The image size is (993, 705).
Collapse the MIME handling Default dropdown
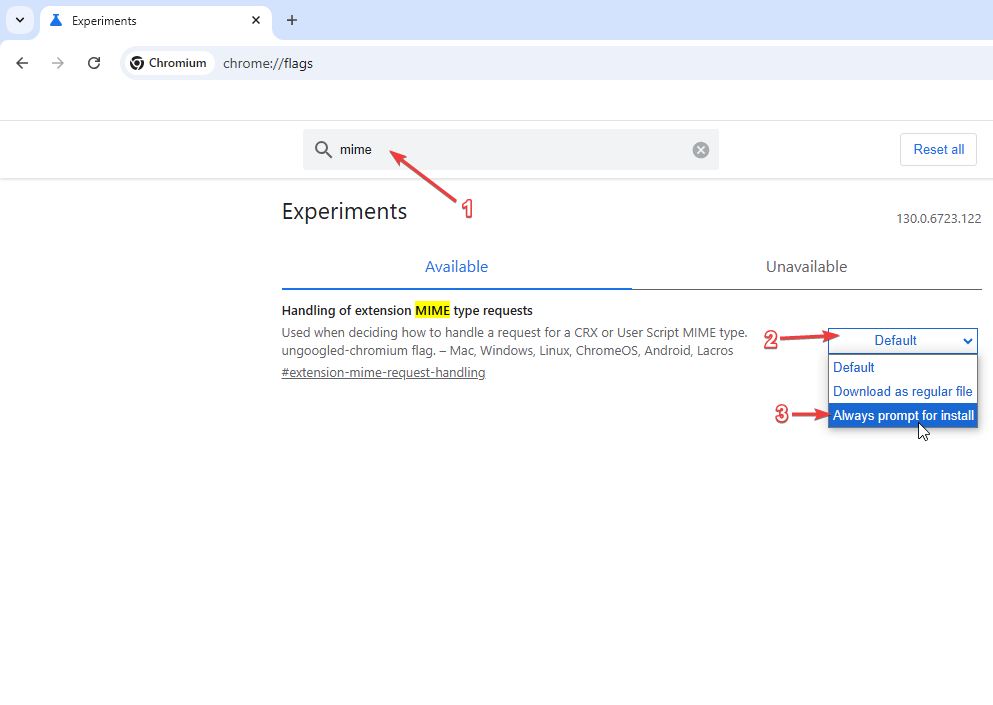point(902,341)
